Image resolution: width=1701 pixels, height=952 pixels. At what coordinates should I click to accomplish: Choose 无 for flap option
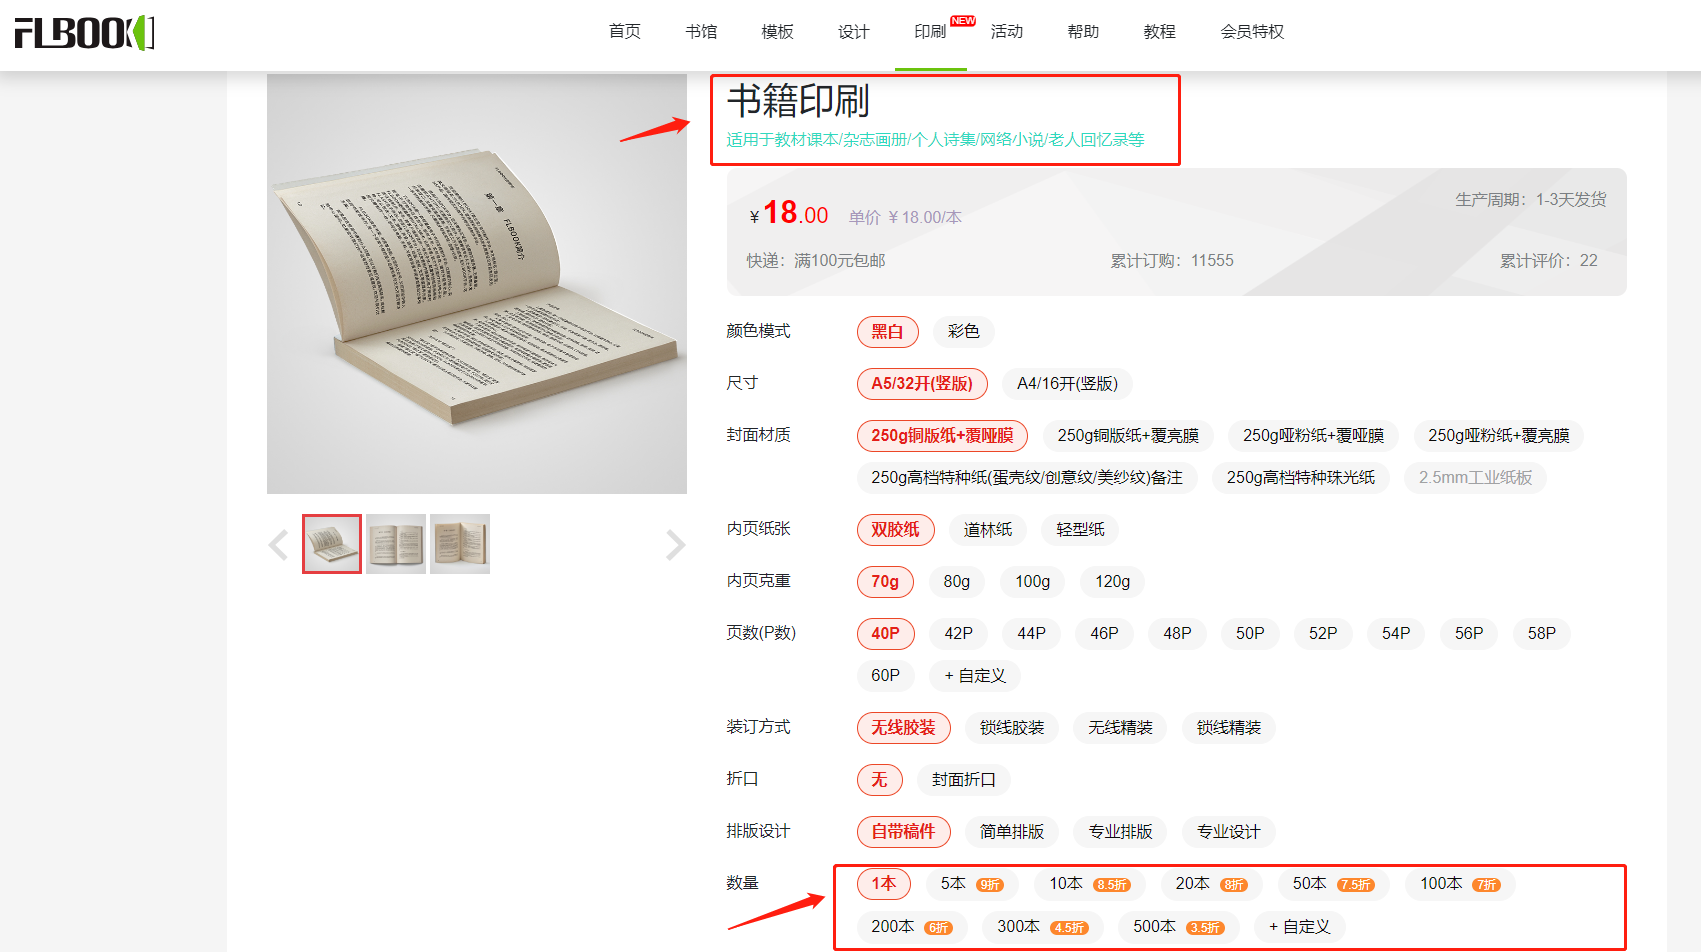click(879, 780)
